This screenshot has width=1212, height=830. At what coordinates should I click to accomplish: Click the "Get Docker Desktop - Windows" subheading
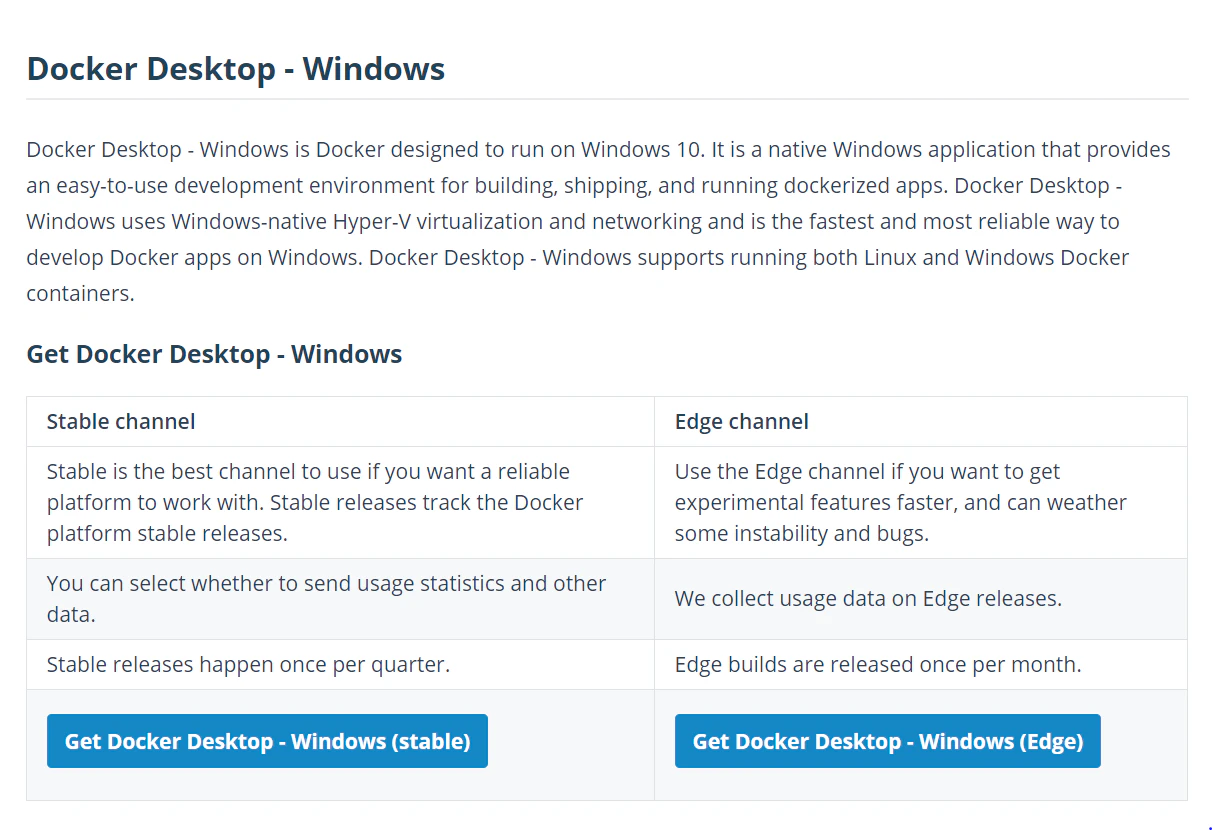click(x=214, y=354)
